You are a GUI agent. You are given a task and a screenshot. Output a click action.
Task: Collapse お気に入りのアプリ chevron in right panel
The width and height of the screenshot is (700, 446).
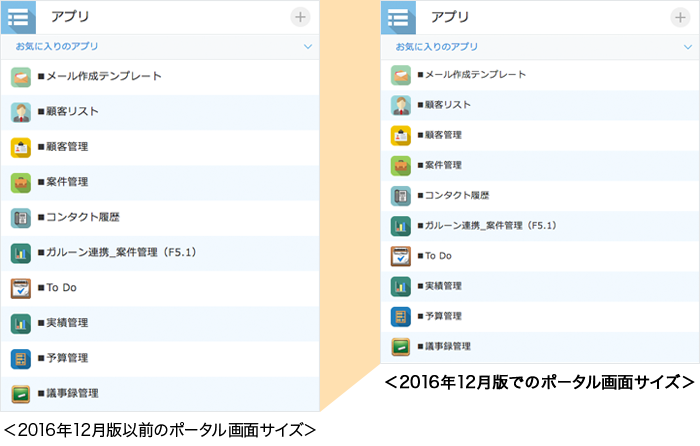pos(687,47)
